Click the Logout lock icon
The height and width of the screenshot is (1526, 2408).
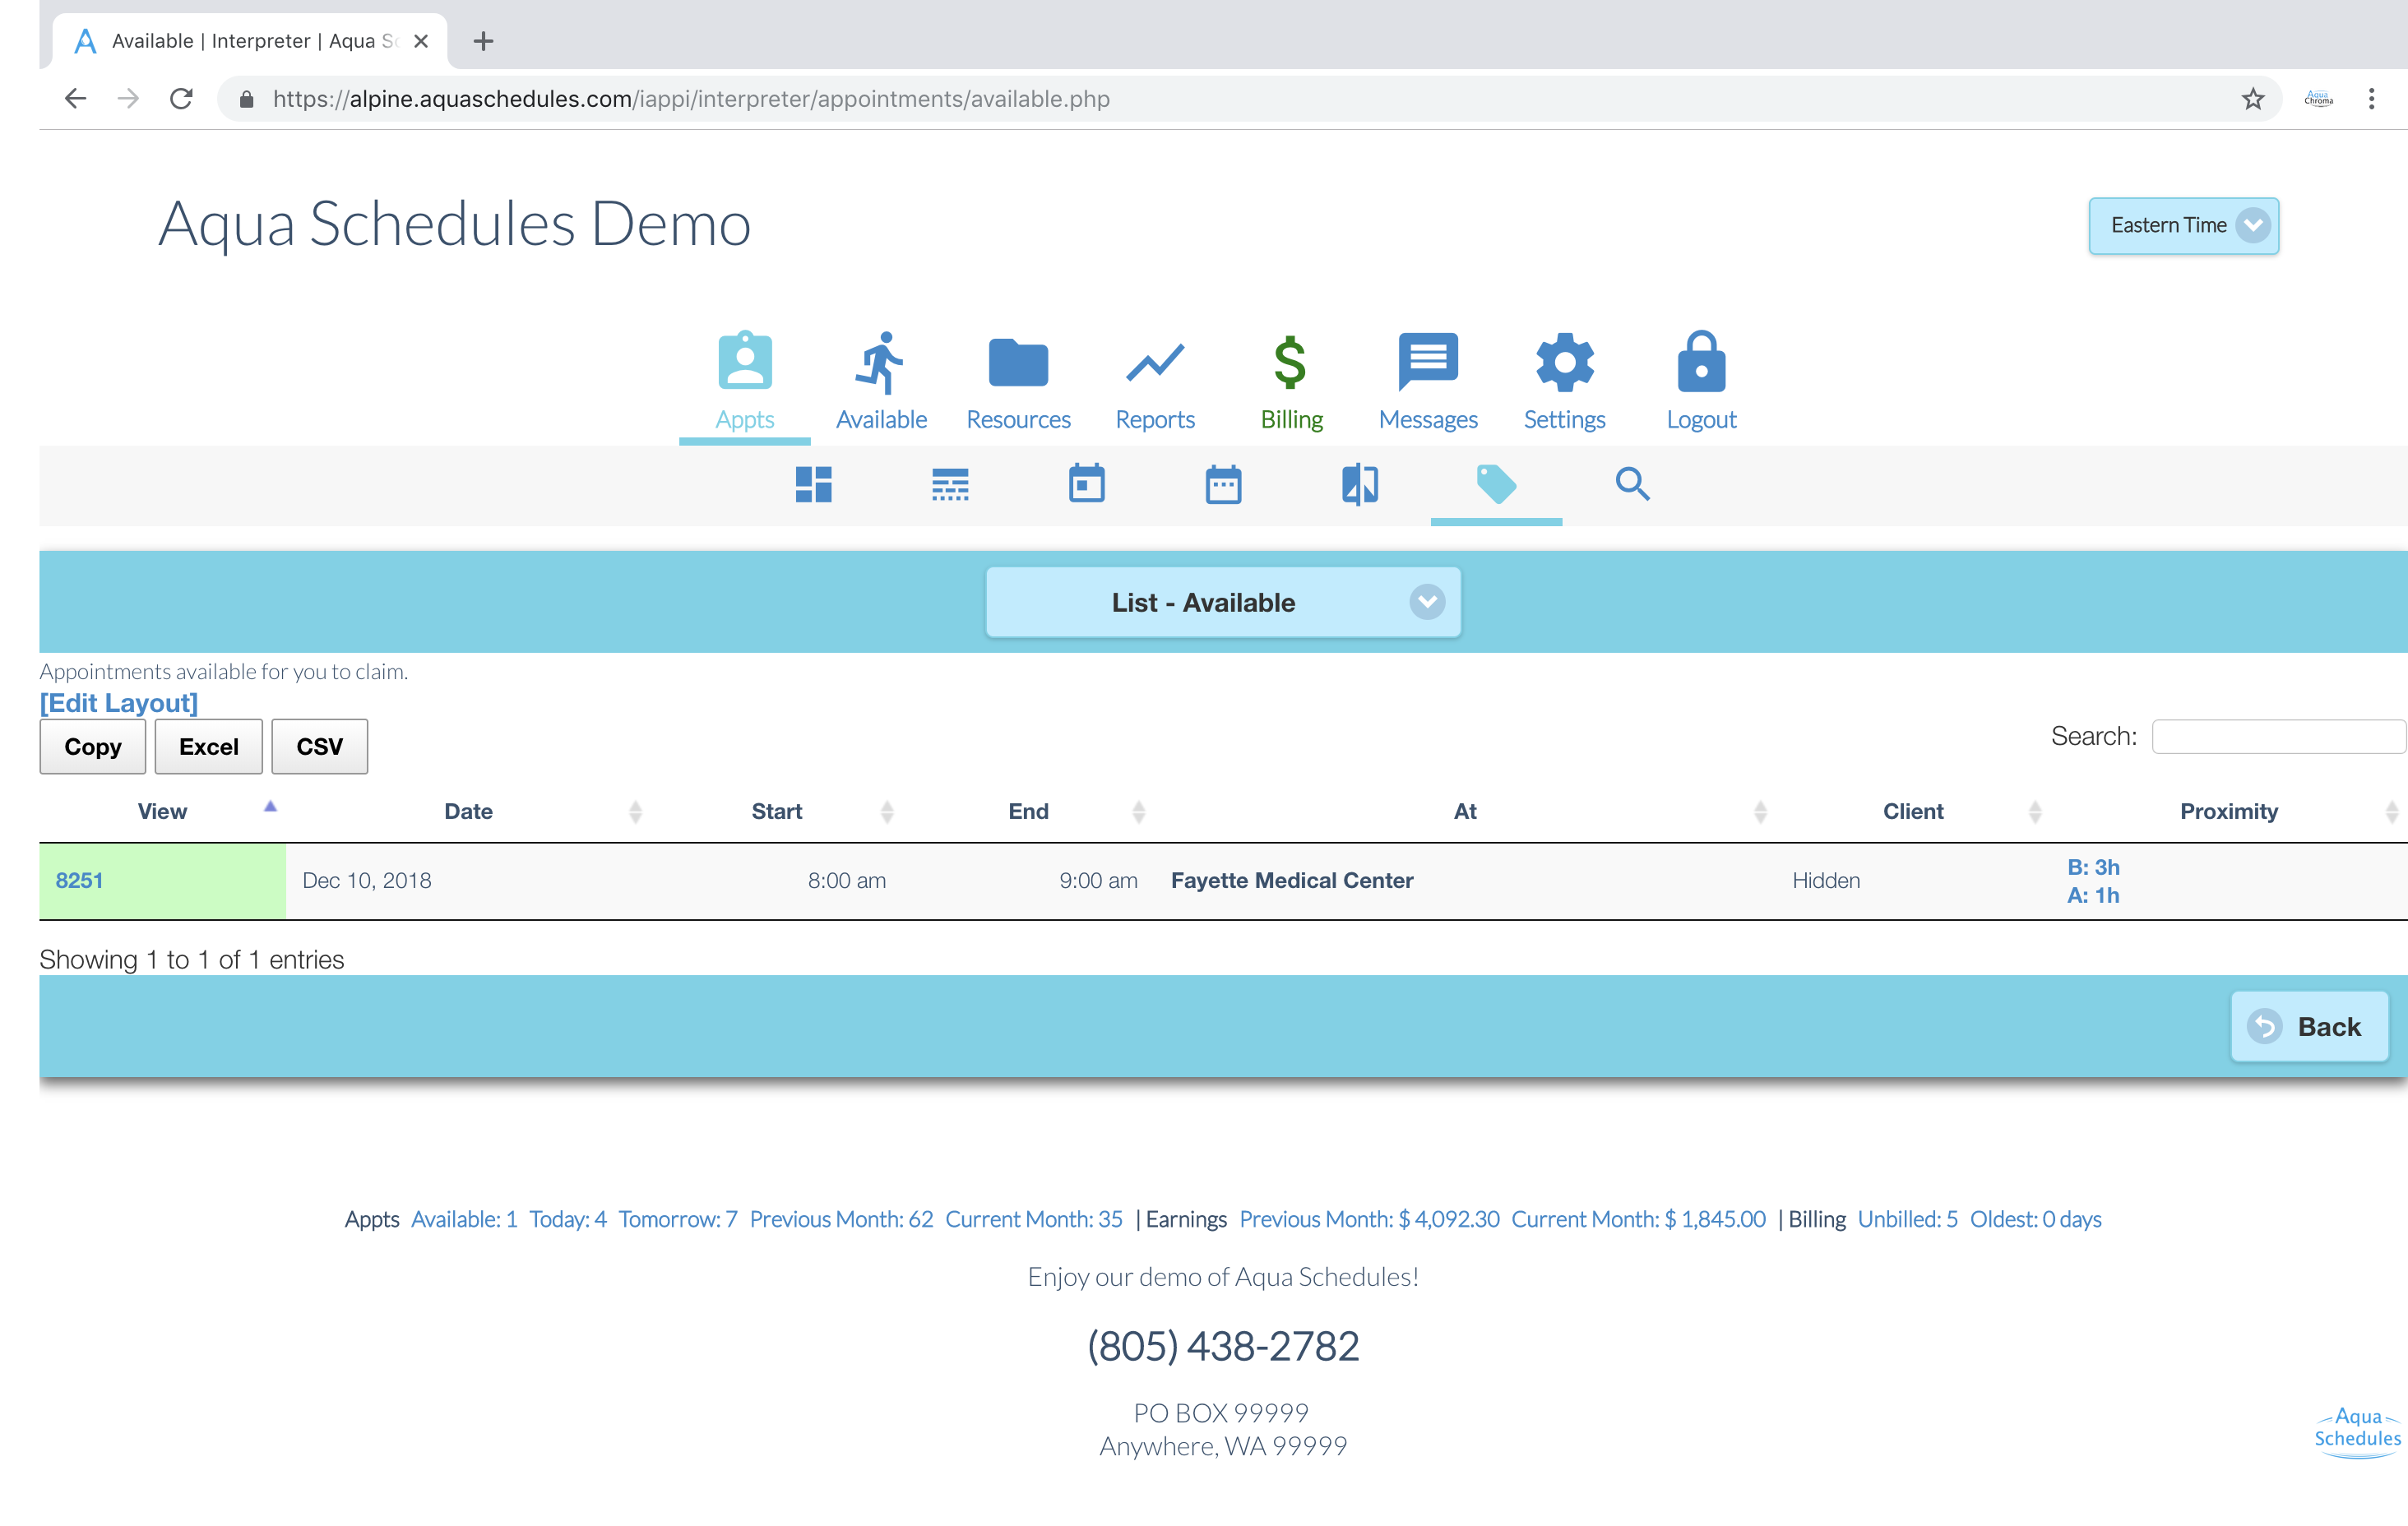[1701, 361]
